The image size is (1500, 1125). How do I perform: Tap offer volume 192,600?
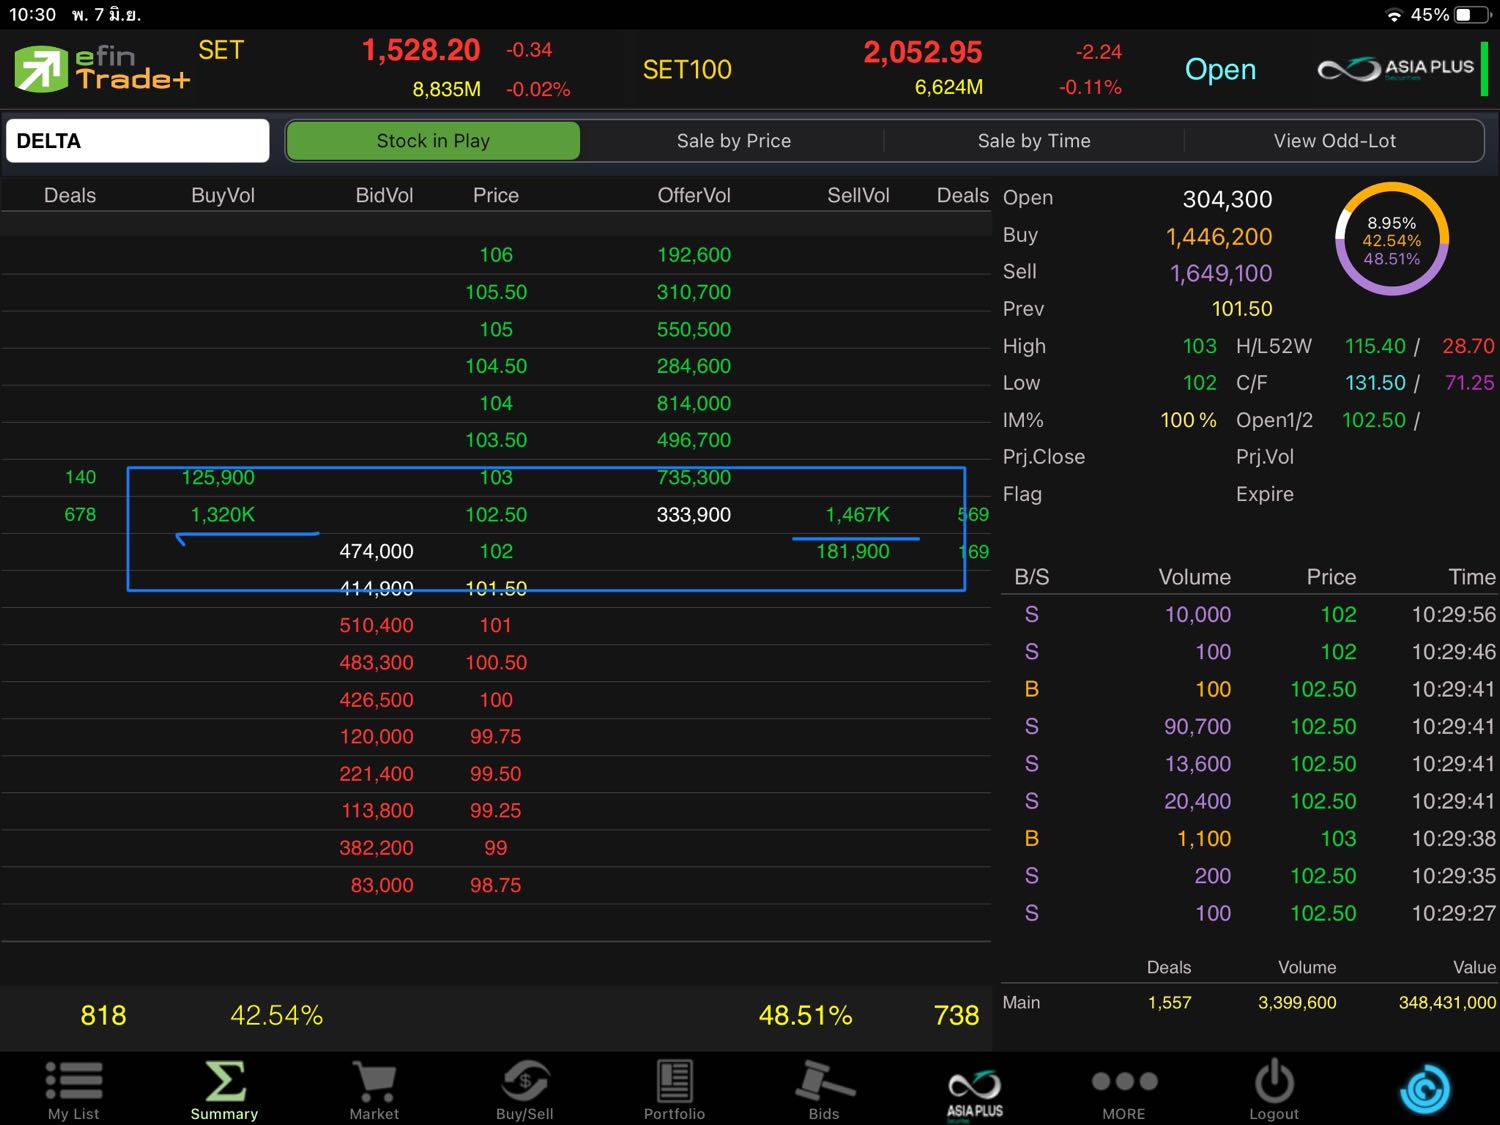(694, 255)
